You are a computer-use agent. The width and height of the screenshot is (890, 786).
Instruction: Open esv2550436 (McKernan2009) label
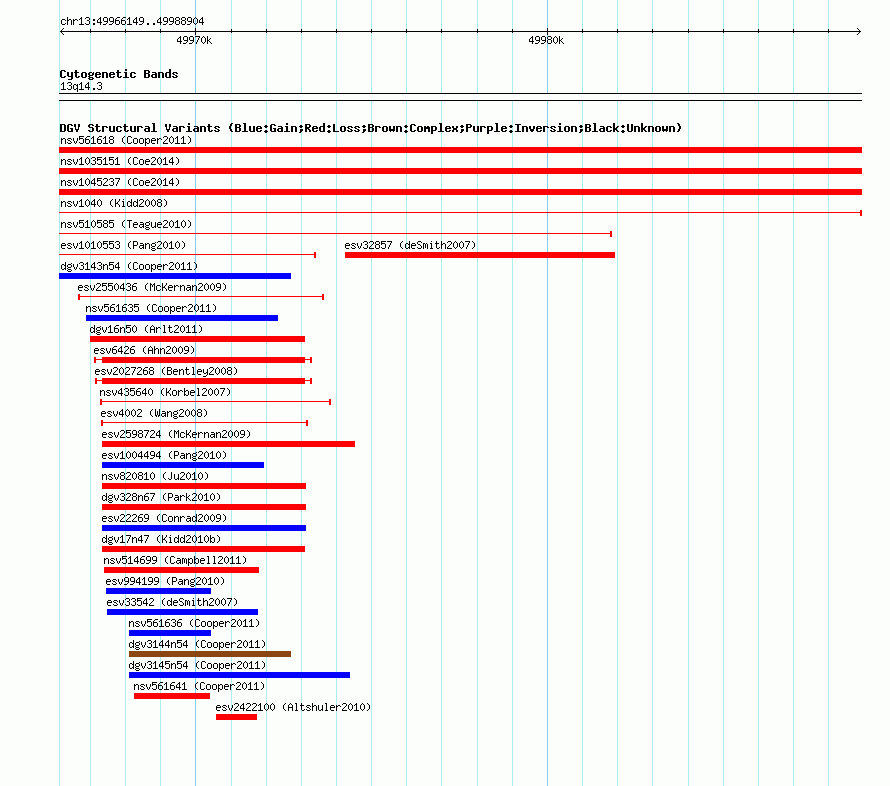pyautogui.click(x=152, y=287)
